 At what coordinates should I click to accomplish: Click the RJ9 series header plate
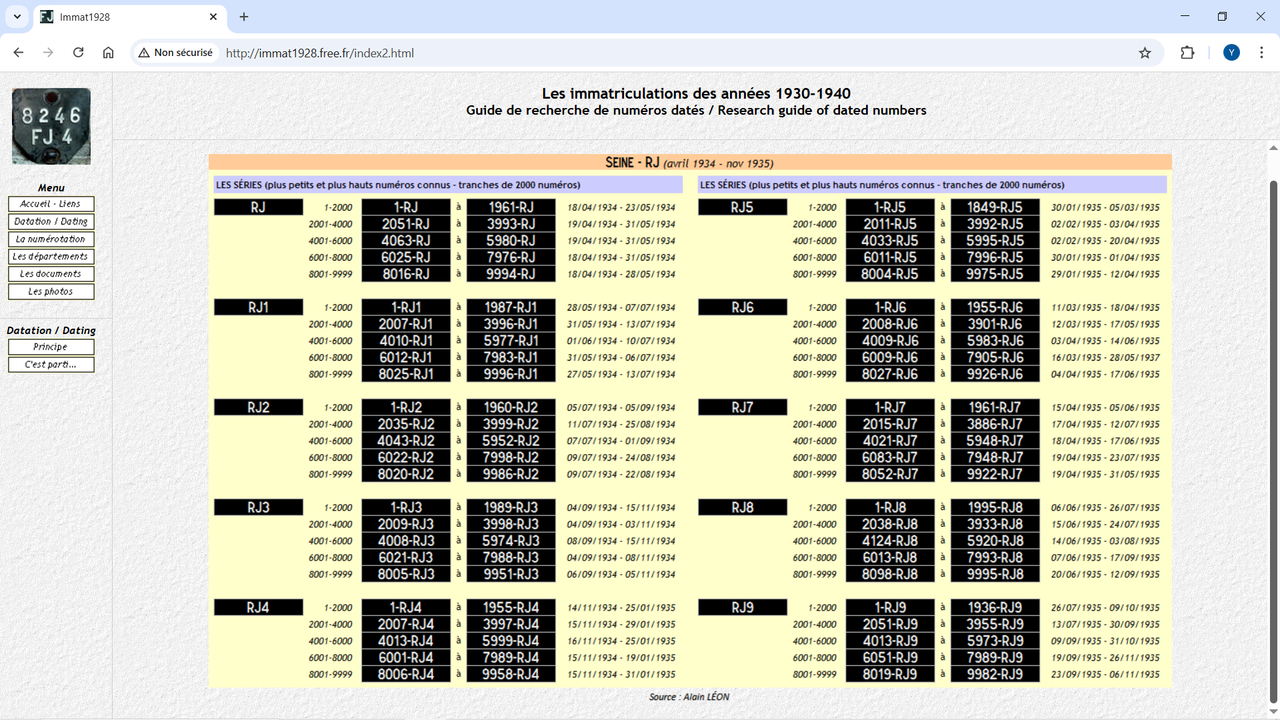click(742, 607)
